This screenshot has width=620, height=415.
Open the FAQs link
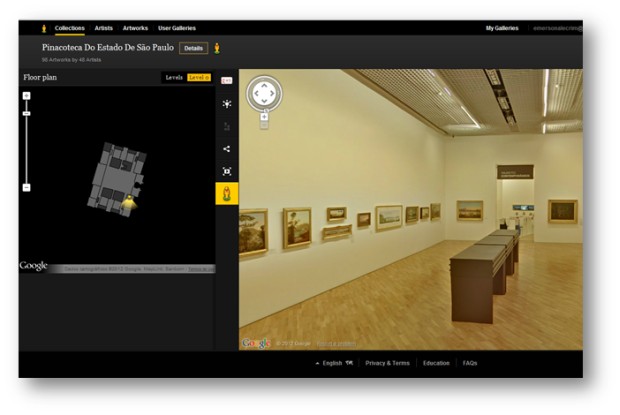[470, 363]
